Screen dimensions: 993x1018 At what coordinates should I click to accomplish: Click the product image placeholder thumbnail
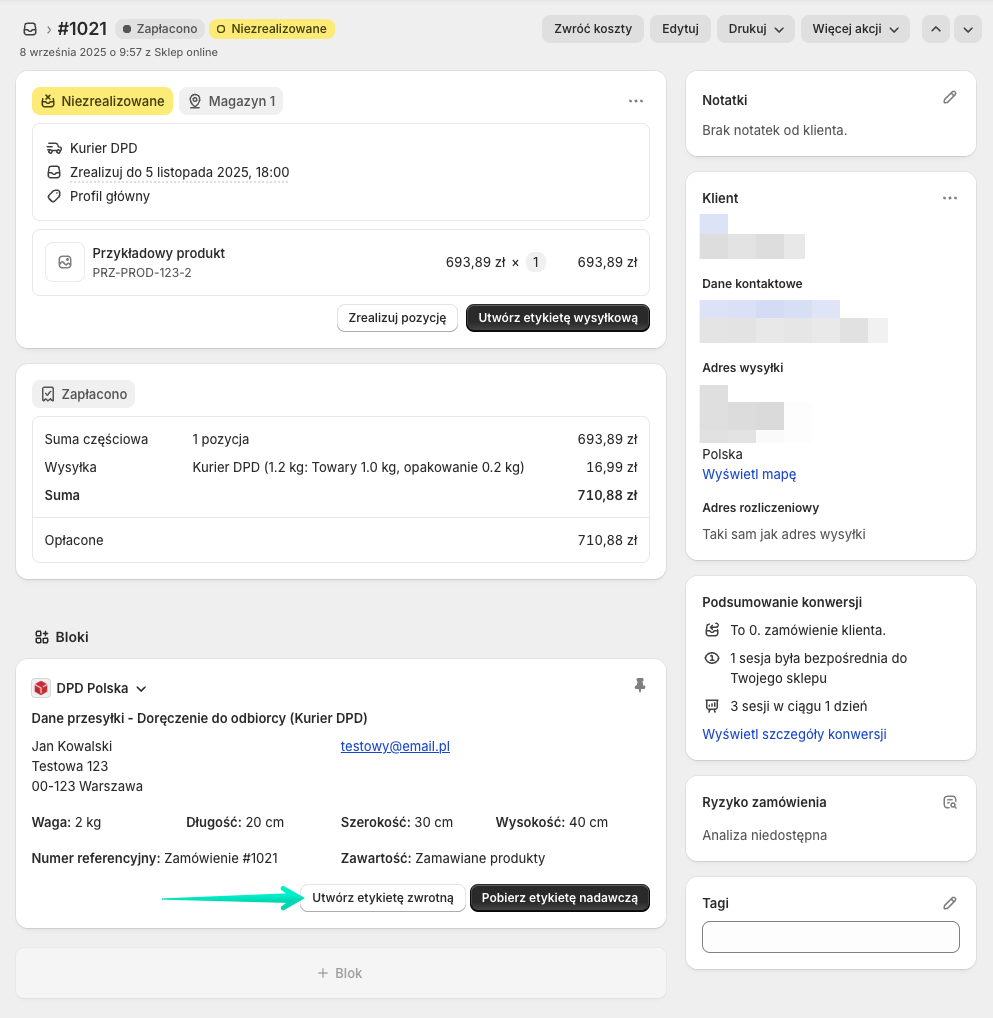65,262
